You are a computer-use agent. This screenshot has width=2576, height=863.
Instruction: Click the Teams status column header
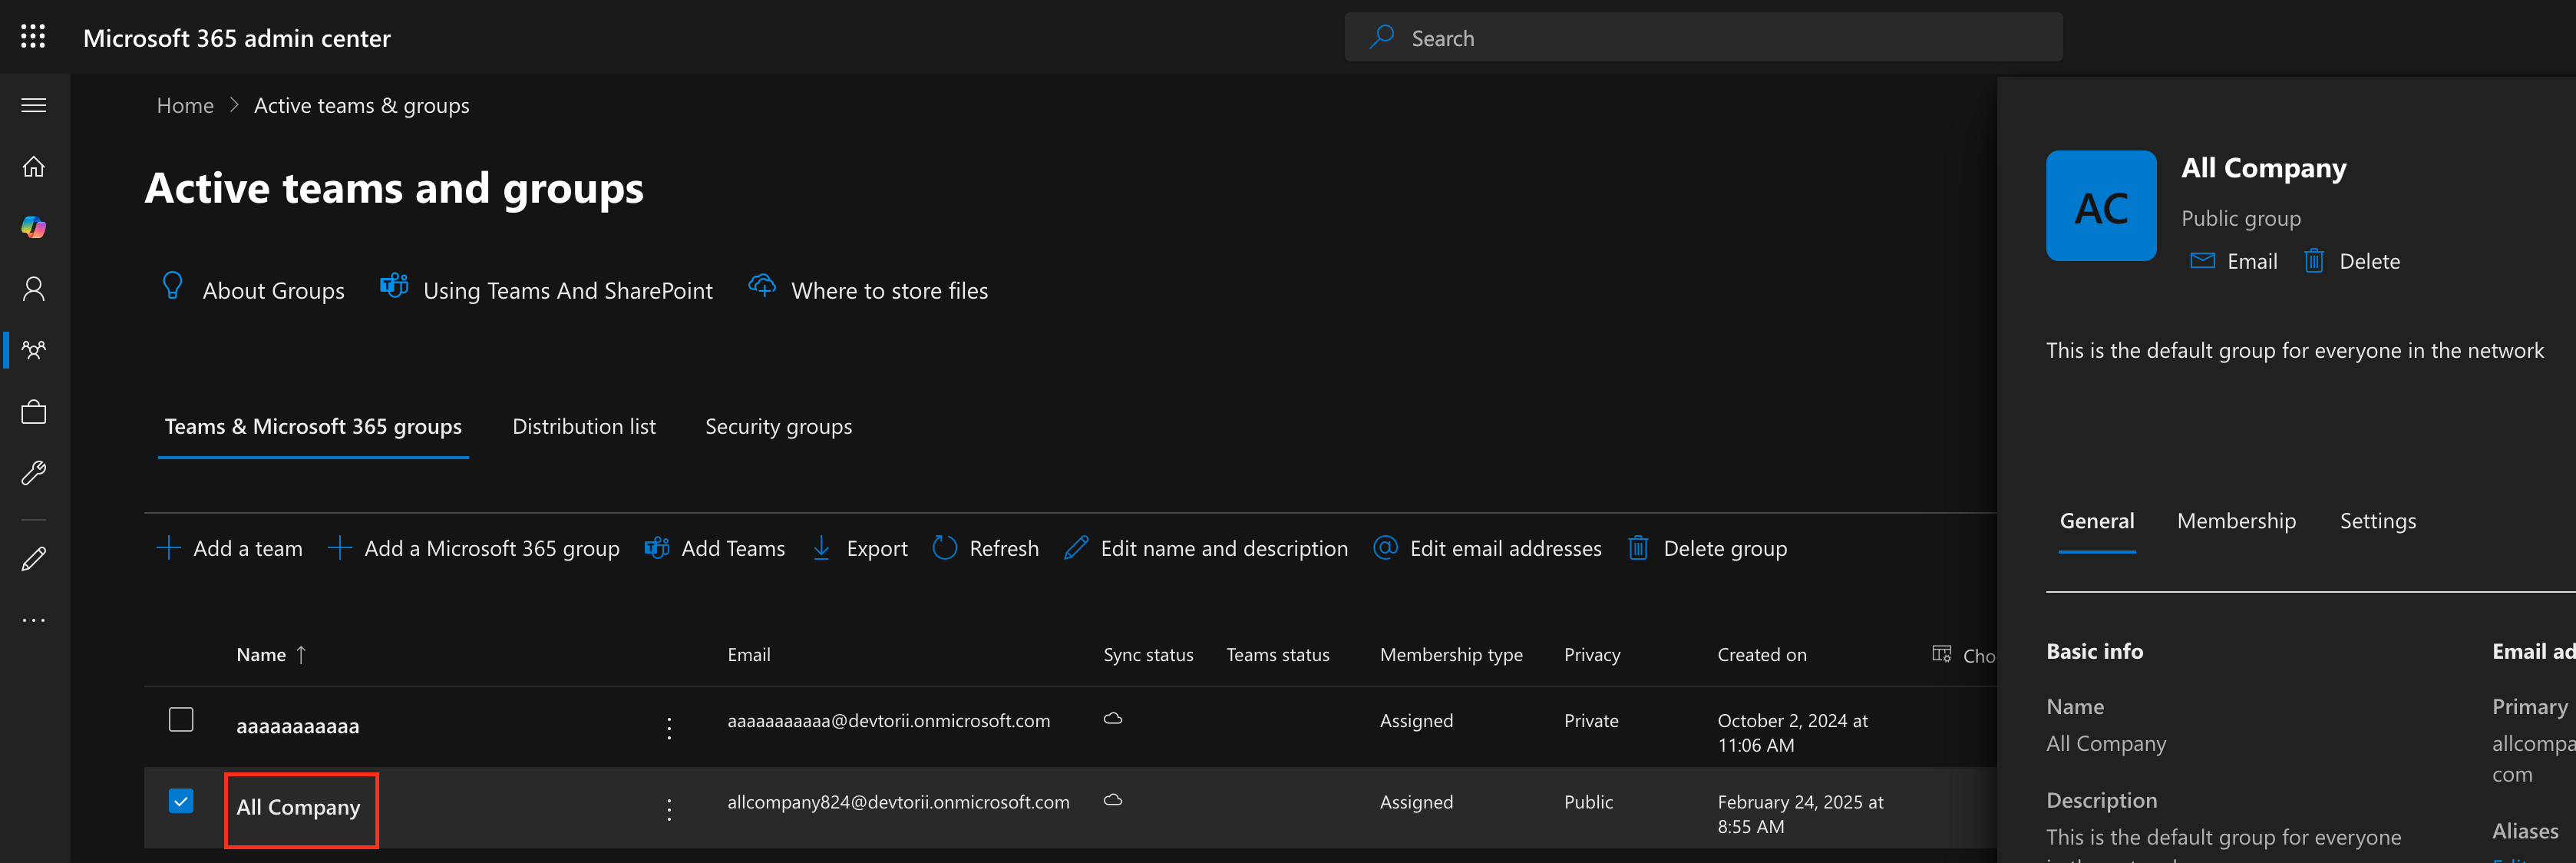pyautogui.click(x=1277, y=655)
